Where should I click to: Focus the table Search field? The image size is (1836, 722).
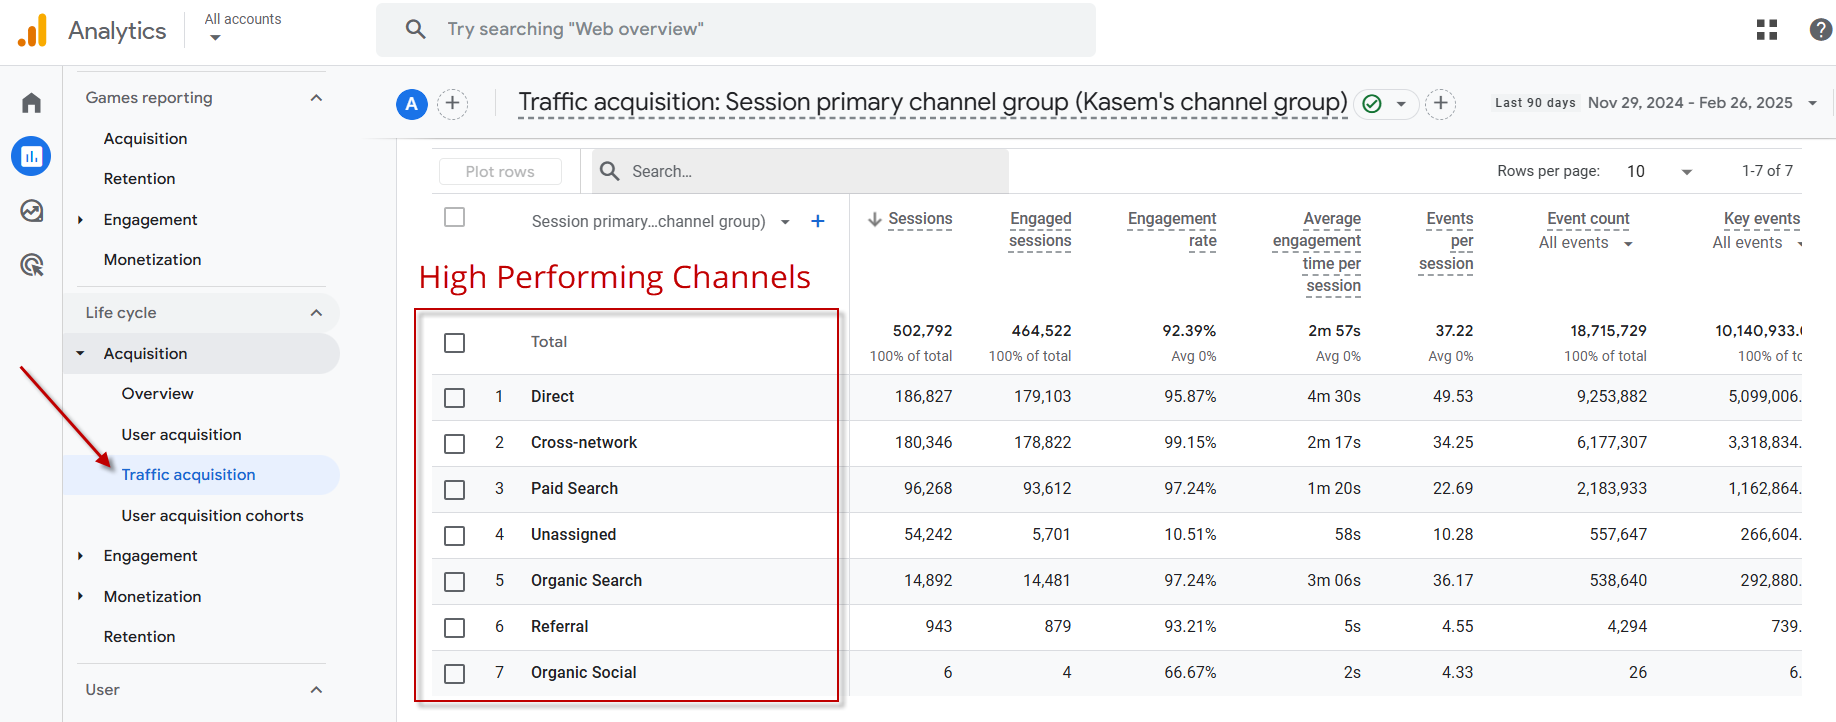tap(800, 171)
